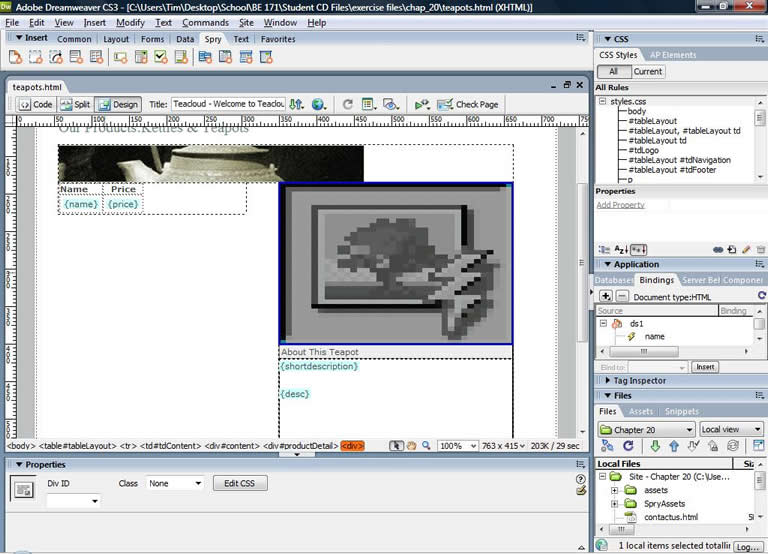The height and width of the screenshot is (554, 768).
Task: Switch to Split view
Action: 75,104
